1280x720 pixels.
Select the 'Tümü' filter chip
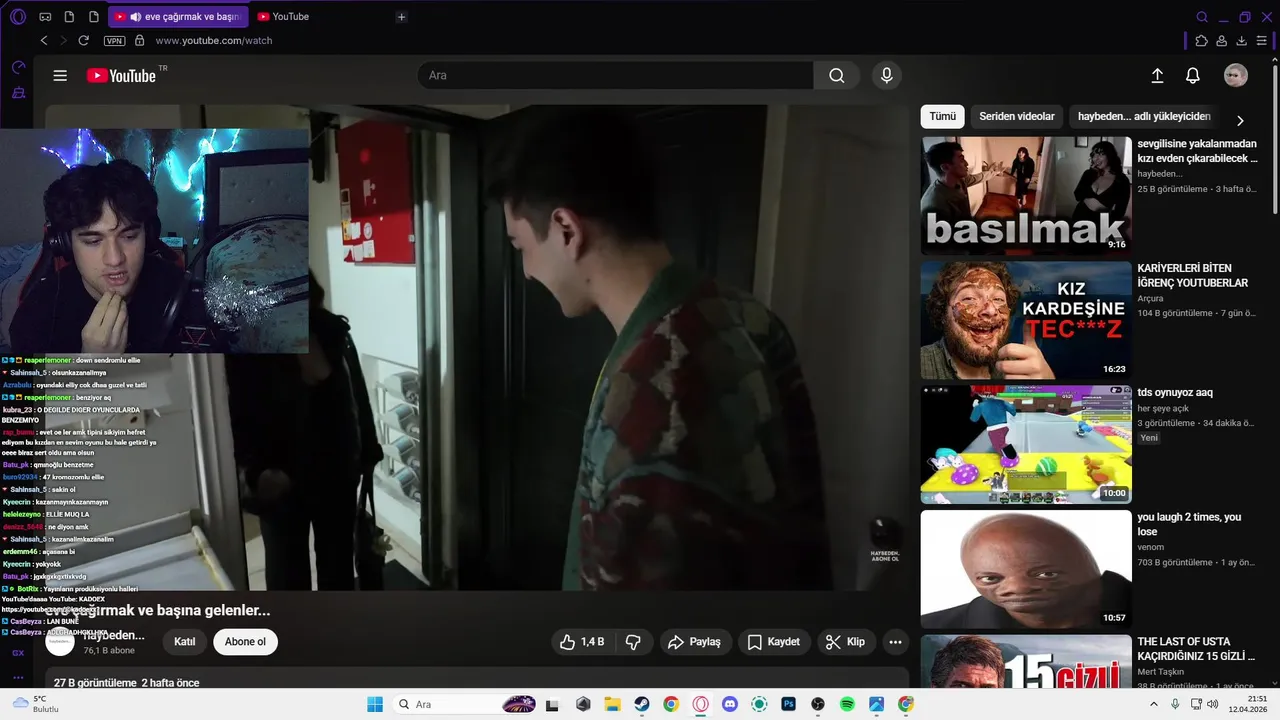tap(942, 116)
